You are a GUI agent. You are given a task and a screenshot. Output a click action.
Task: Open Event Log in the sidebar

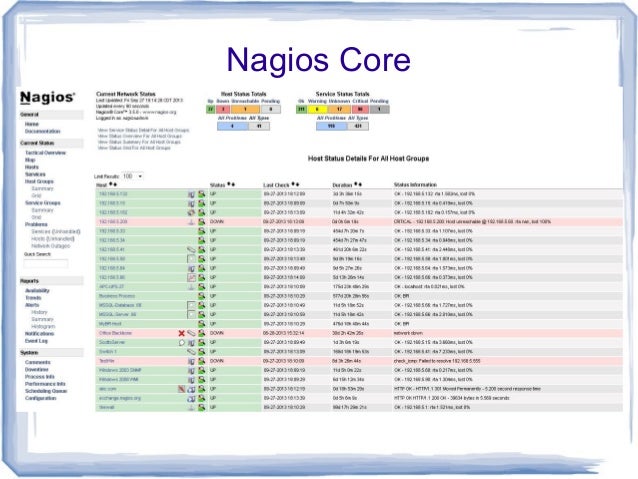click(37, 341)
